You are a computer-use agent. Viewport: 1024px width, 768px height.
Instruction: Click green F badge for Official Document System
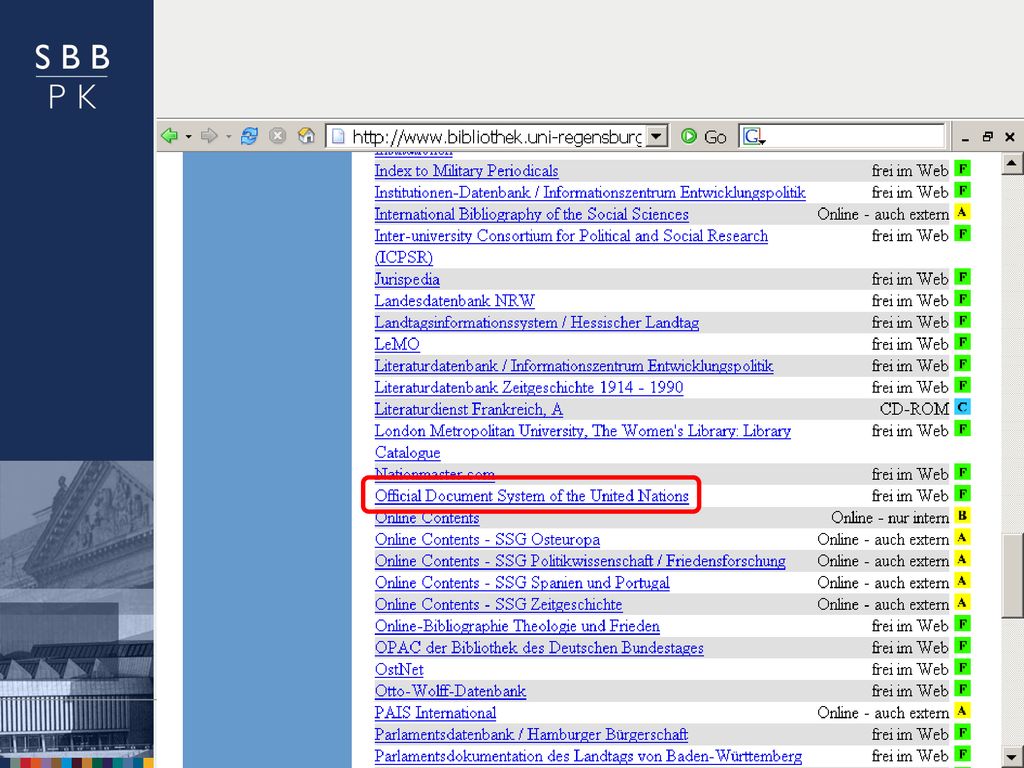click(x=962, y=493)
